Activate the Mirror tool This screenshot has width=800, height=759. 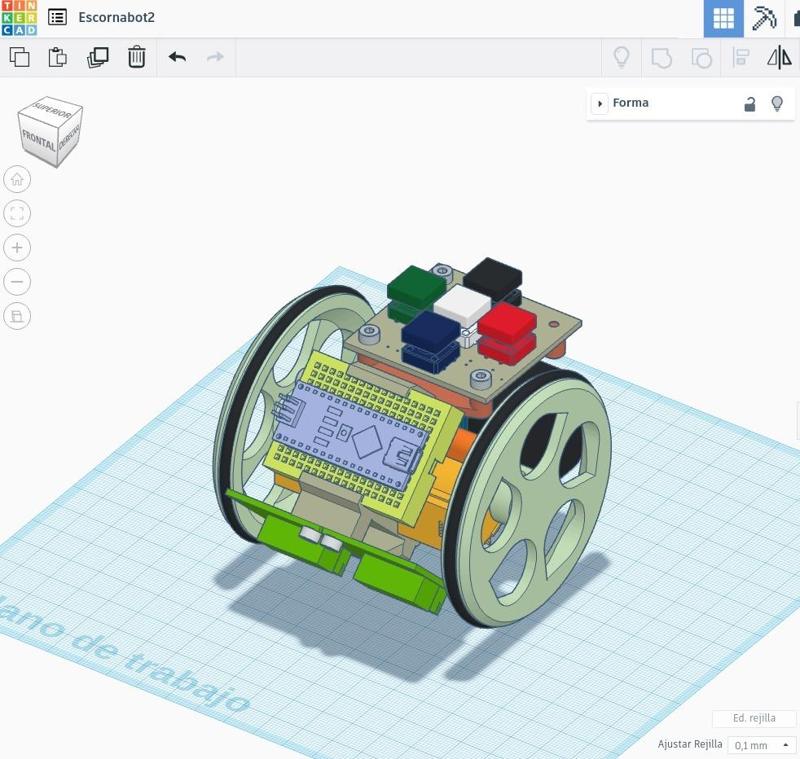(x=779, y=58)
